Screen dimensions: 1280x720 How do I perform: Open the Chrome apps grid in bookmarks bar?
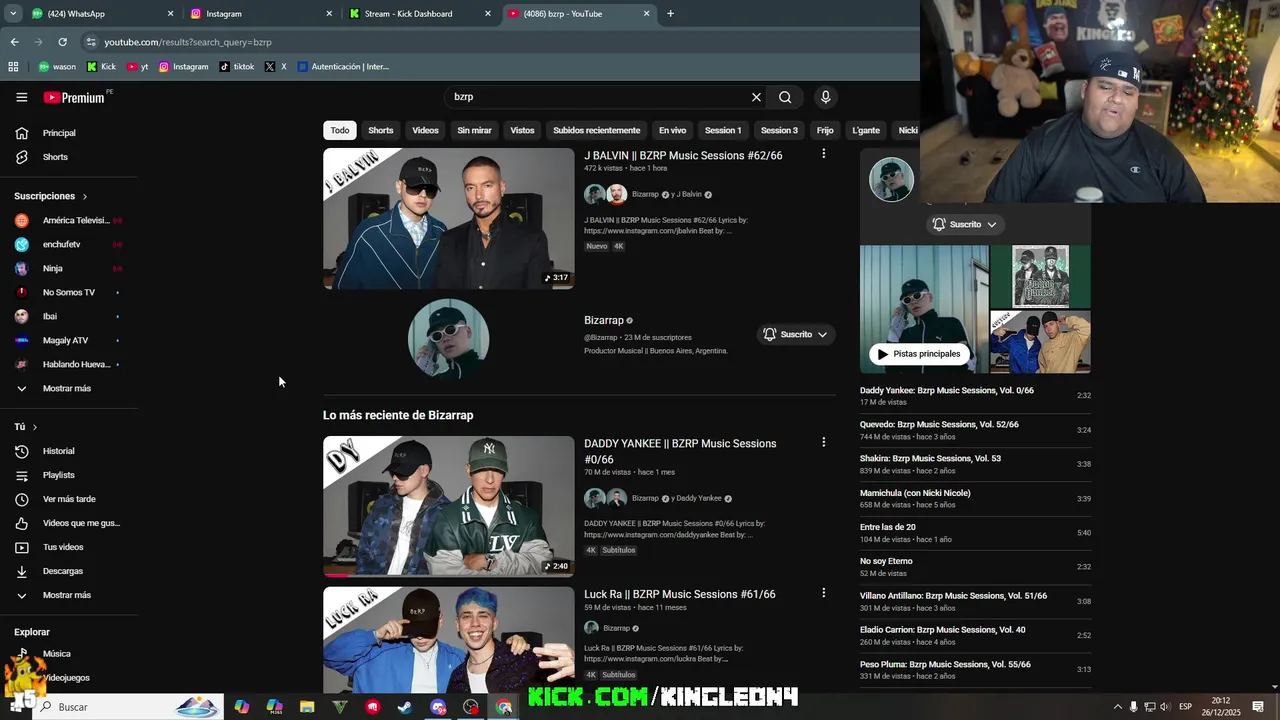[x=13, y=67]
